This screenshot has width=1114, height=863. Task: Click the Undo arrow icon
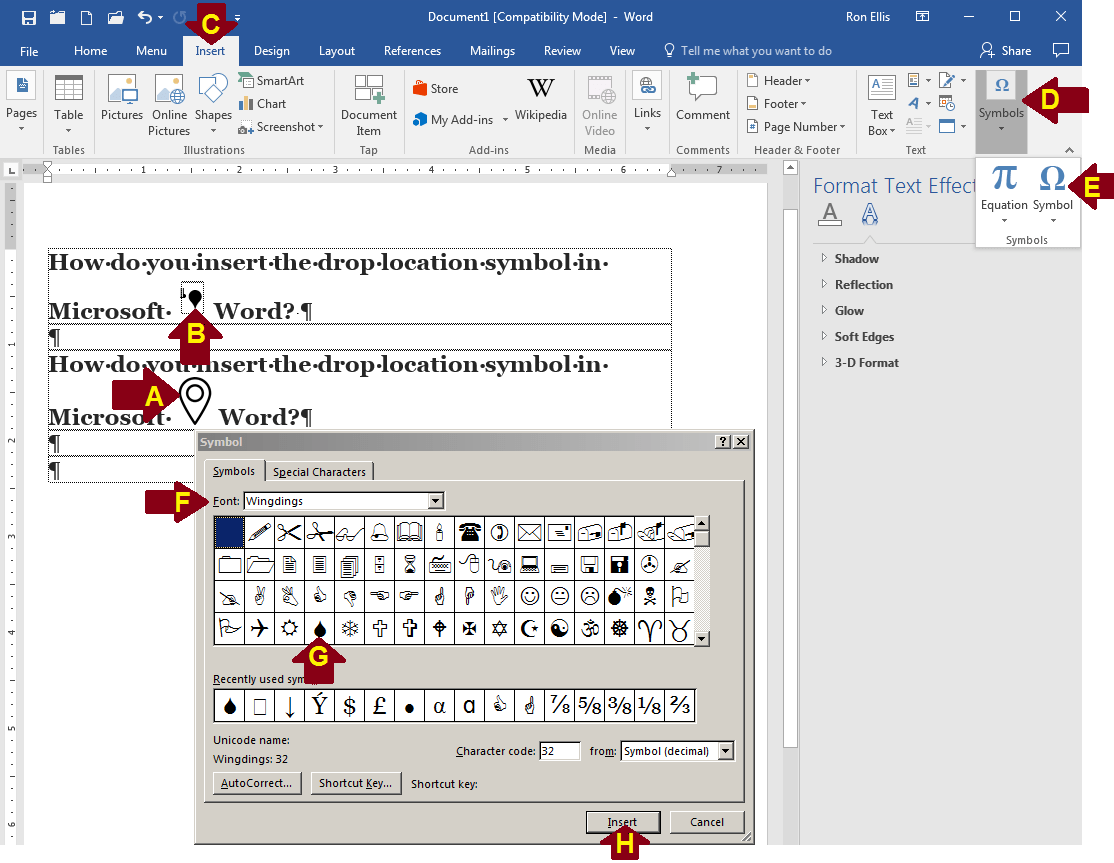pyautogui.click(x=145, y=17)
